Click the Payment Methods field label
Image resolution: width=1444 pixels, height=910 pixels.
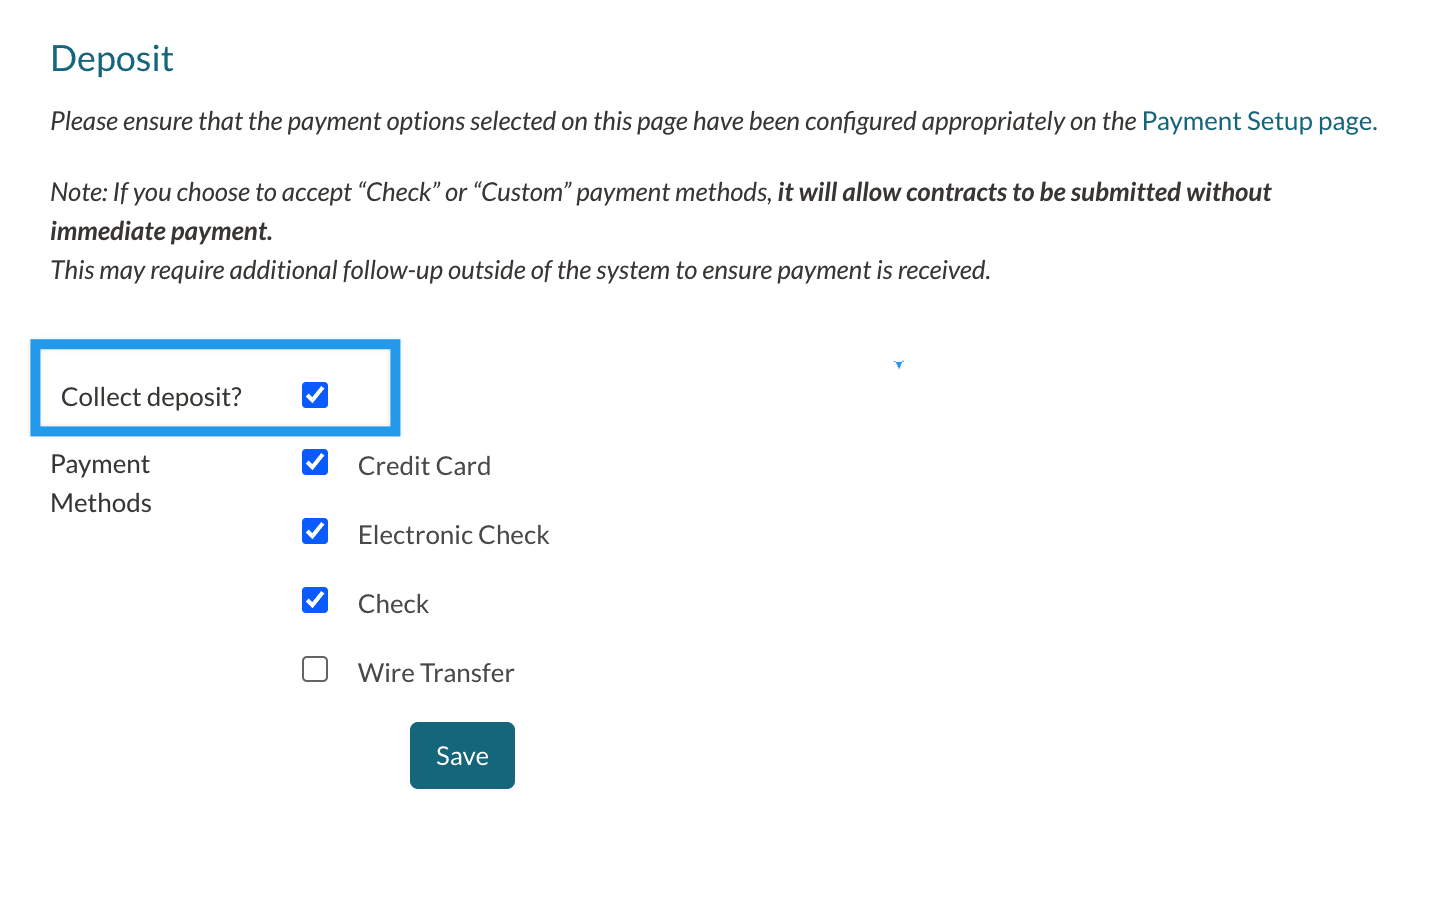coord(101,483)
